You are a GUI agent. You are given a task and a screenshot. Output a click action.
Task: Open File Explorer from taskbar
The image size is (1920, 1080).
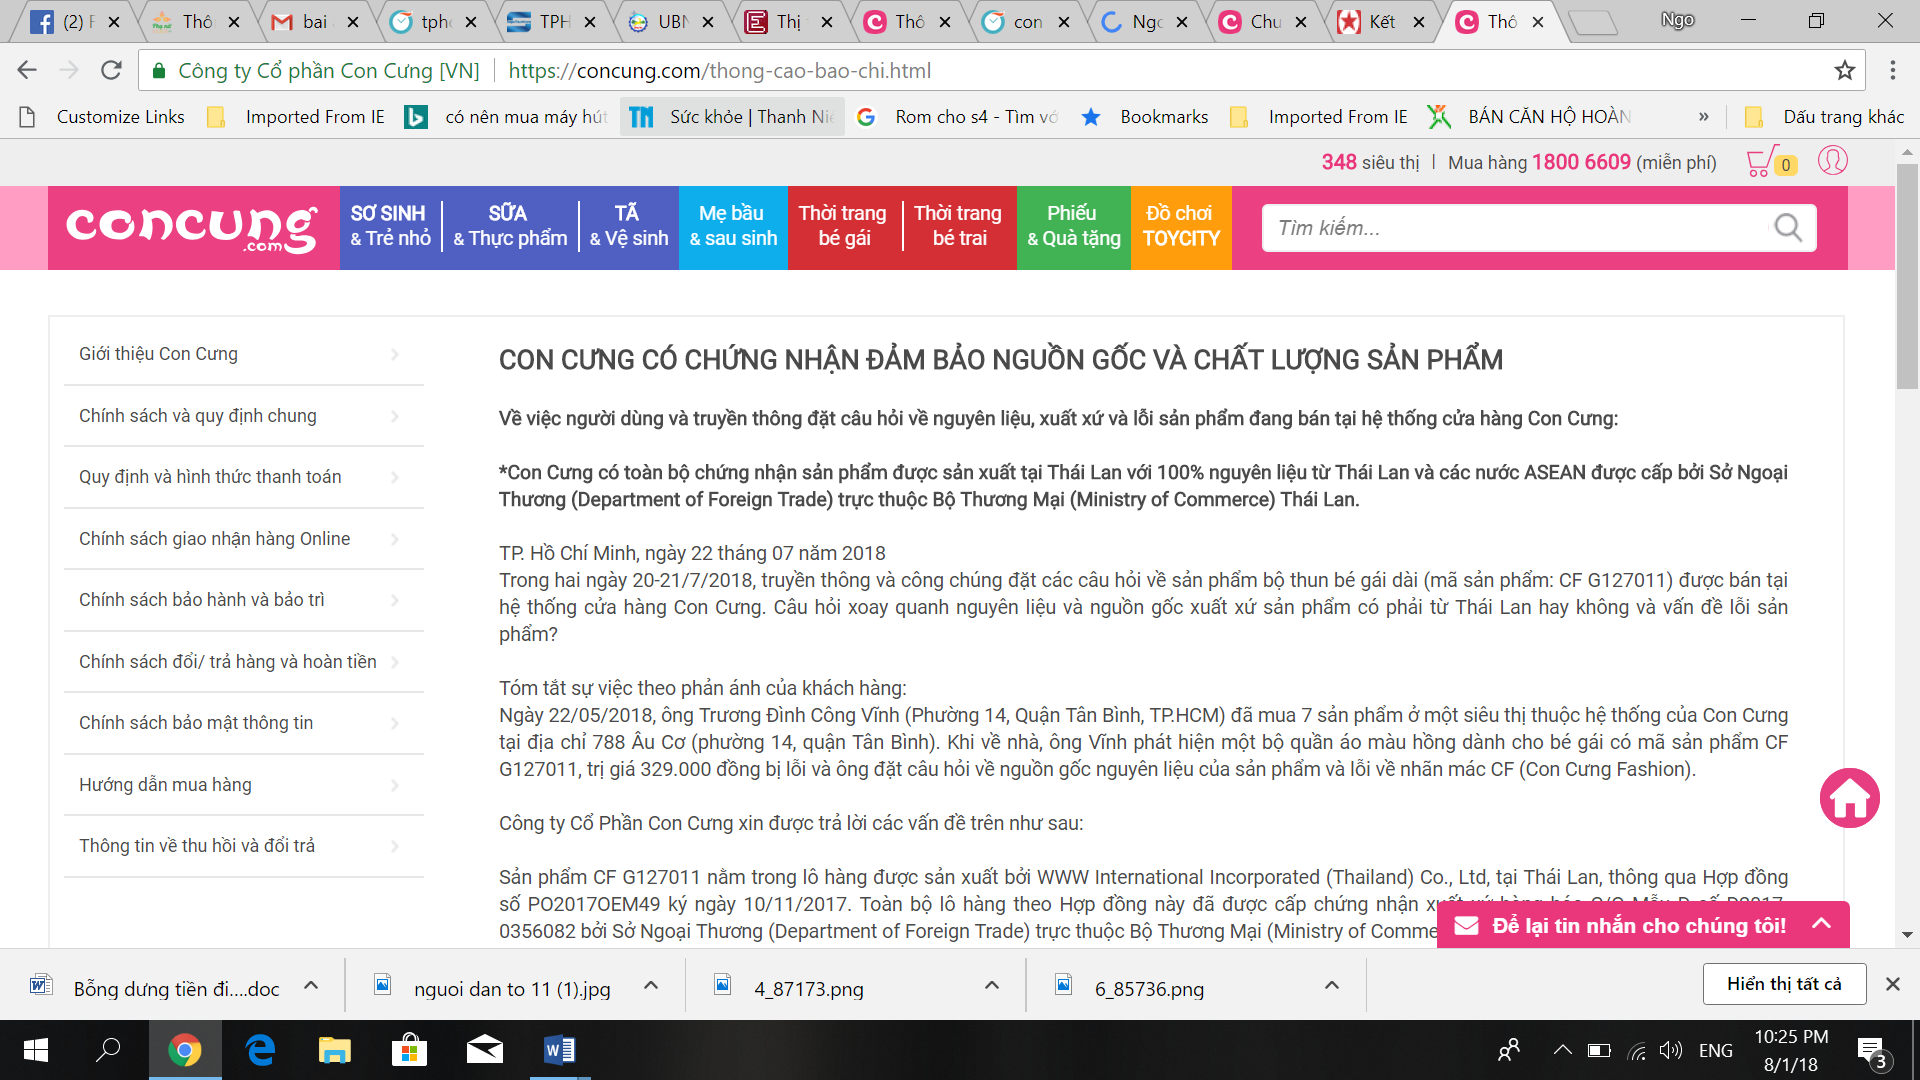pyautogui.click(x=334, y=1050)
